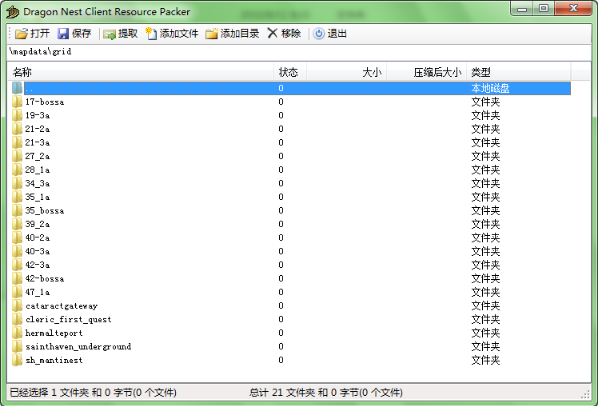Screen dimensions: 600x406
Task: Maximize the Resource Packer window
Action: [544, 9]
